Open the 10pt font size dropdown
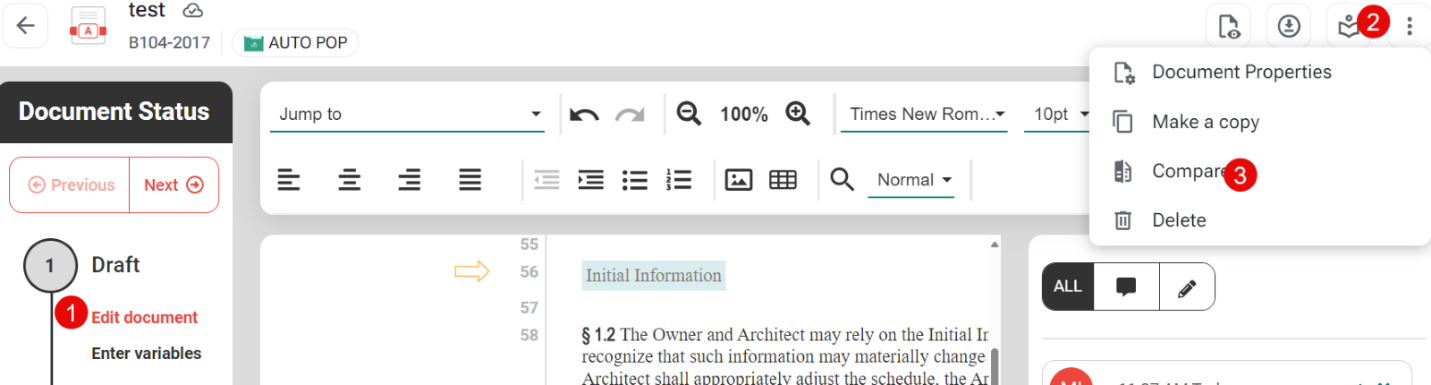 pyautogui.click(x=1060, y=114)
